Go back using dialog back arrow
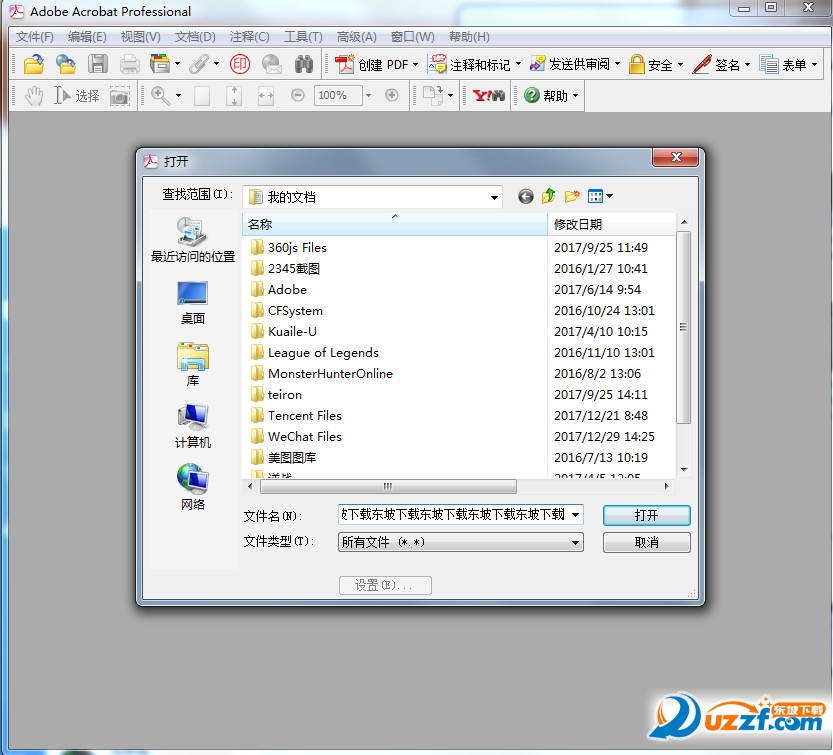Image resolution: width=833 pixels, height=755 pixels. 525,197
